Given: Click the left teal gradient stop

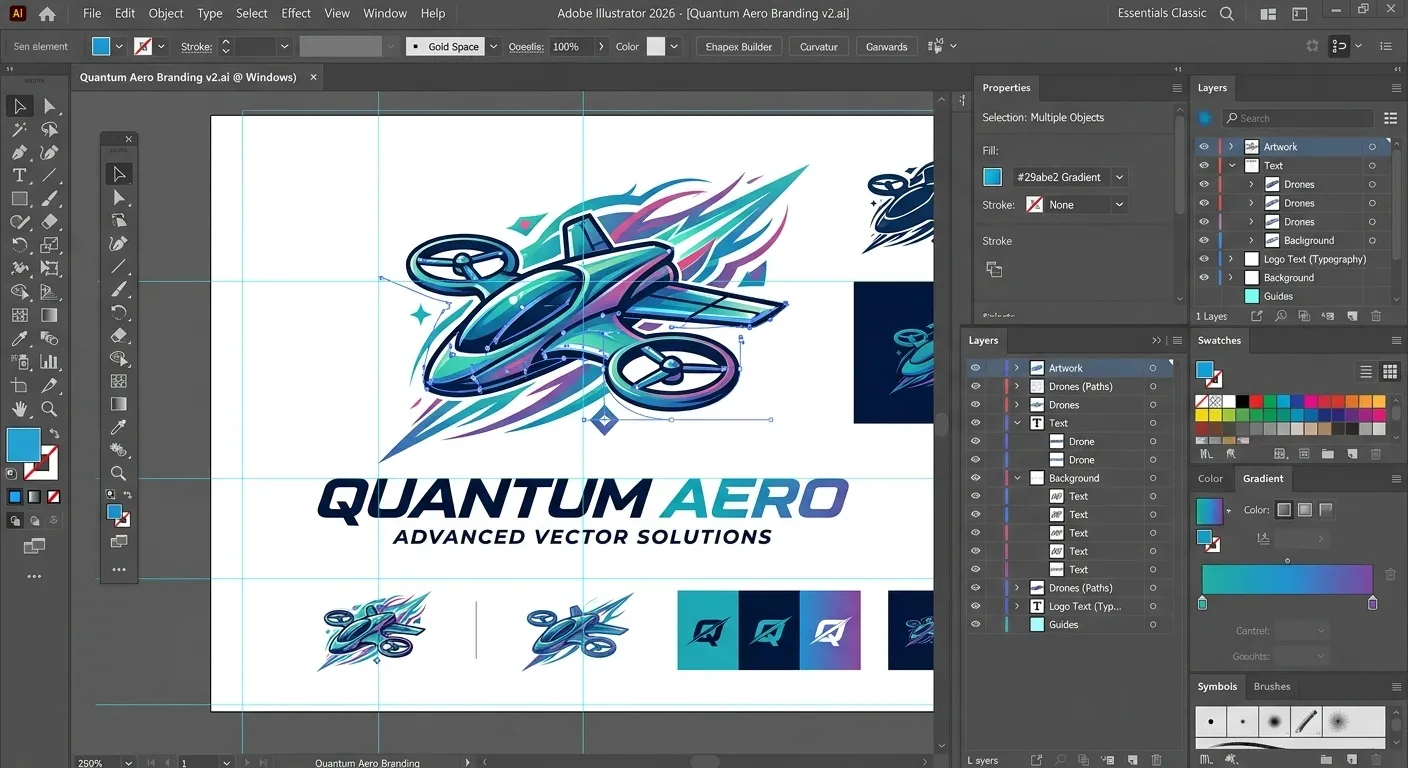Looking at the screenshot, I should point(1202,603).
